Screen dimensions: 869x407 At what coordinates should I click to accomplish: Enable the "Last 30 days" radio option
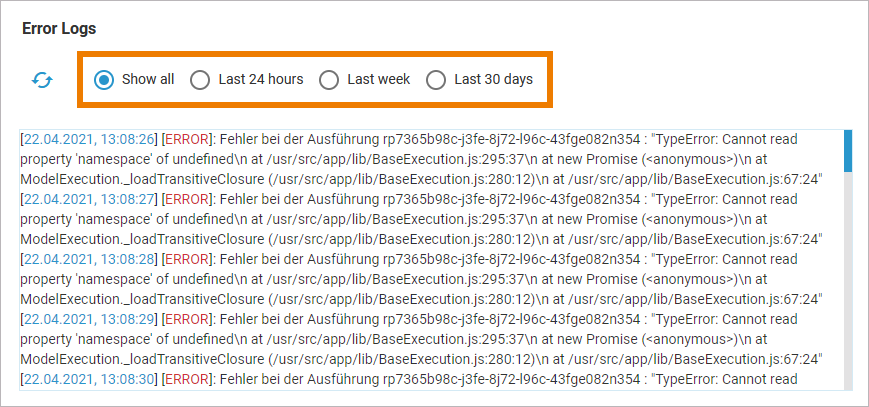click(436, 80)
